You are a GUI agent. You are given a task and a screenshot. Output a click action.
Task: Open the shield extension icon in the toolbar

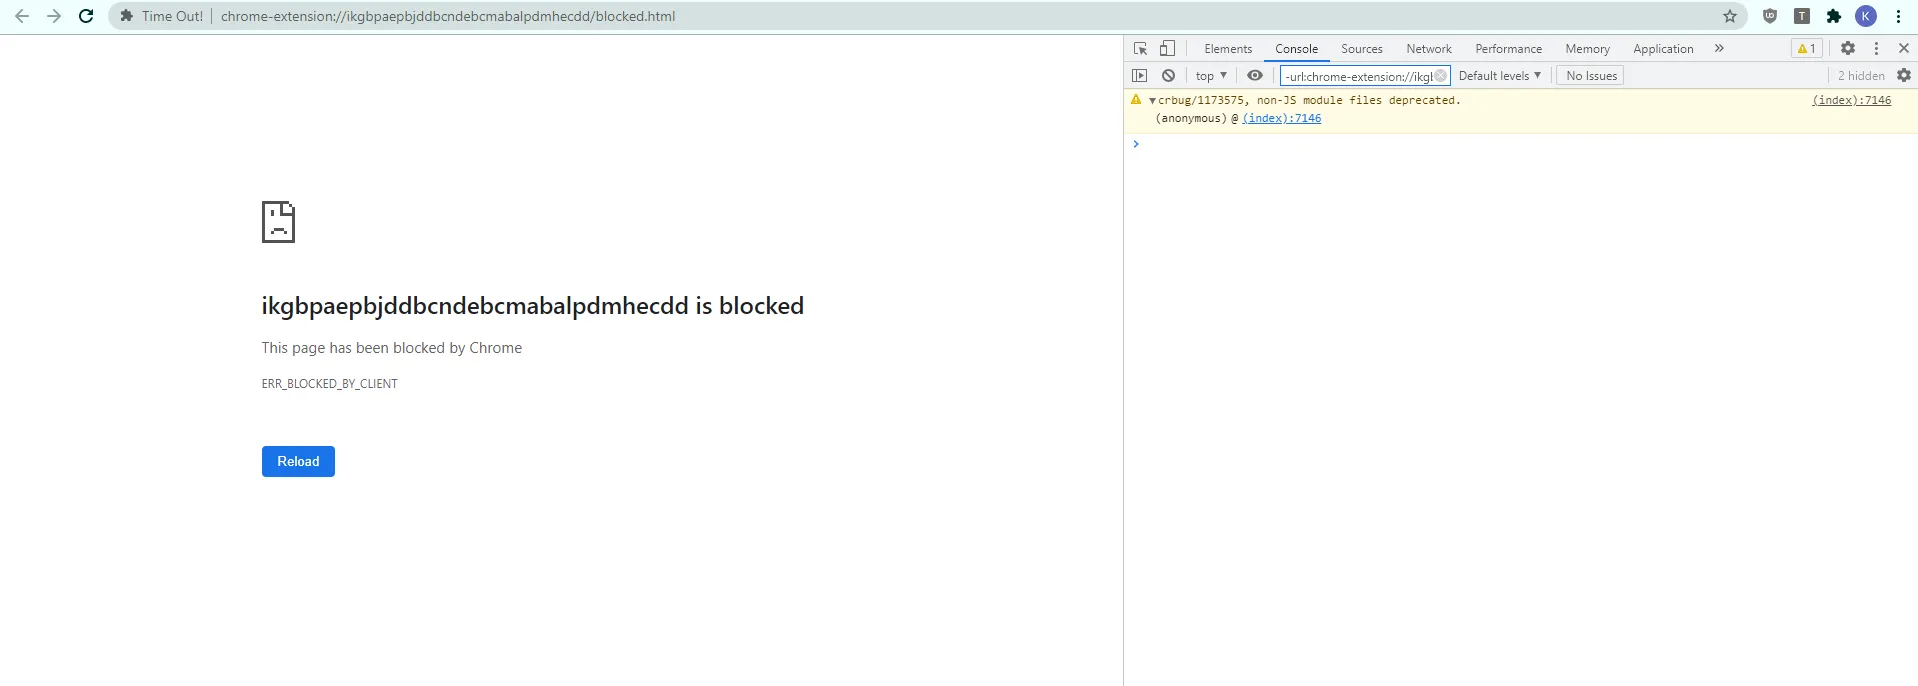[x=1770, y=16]
